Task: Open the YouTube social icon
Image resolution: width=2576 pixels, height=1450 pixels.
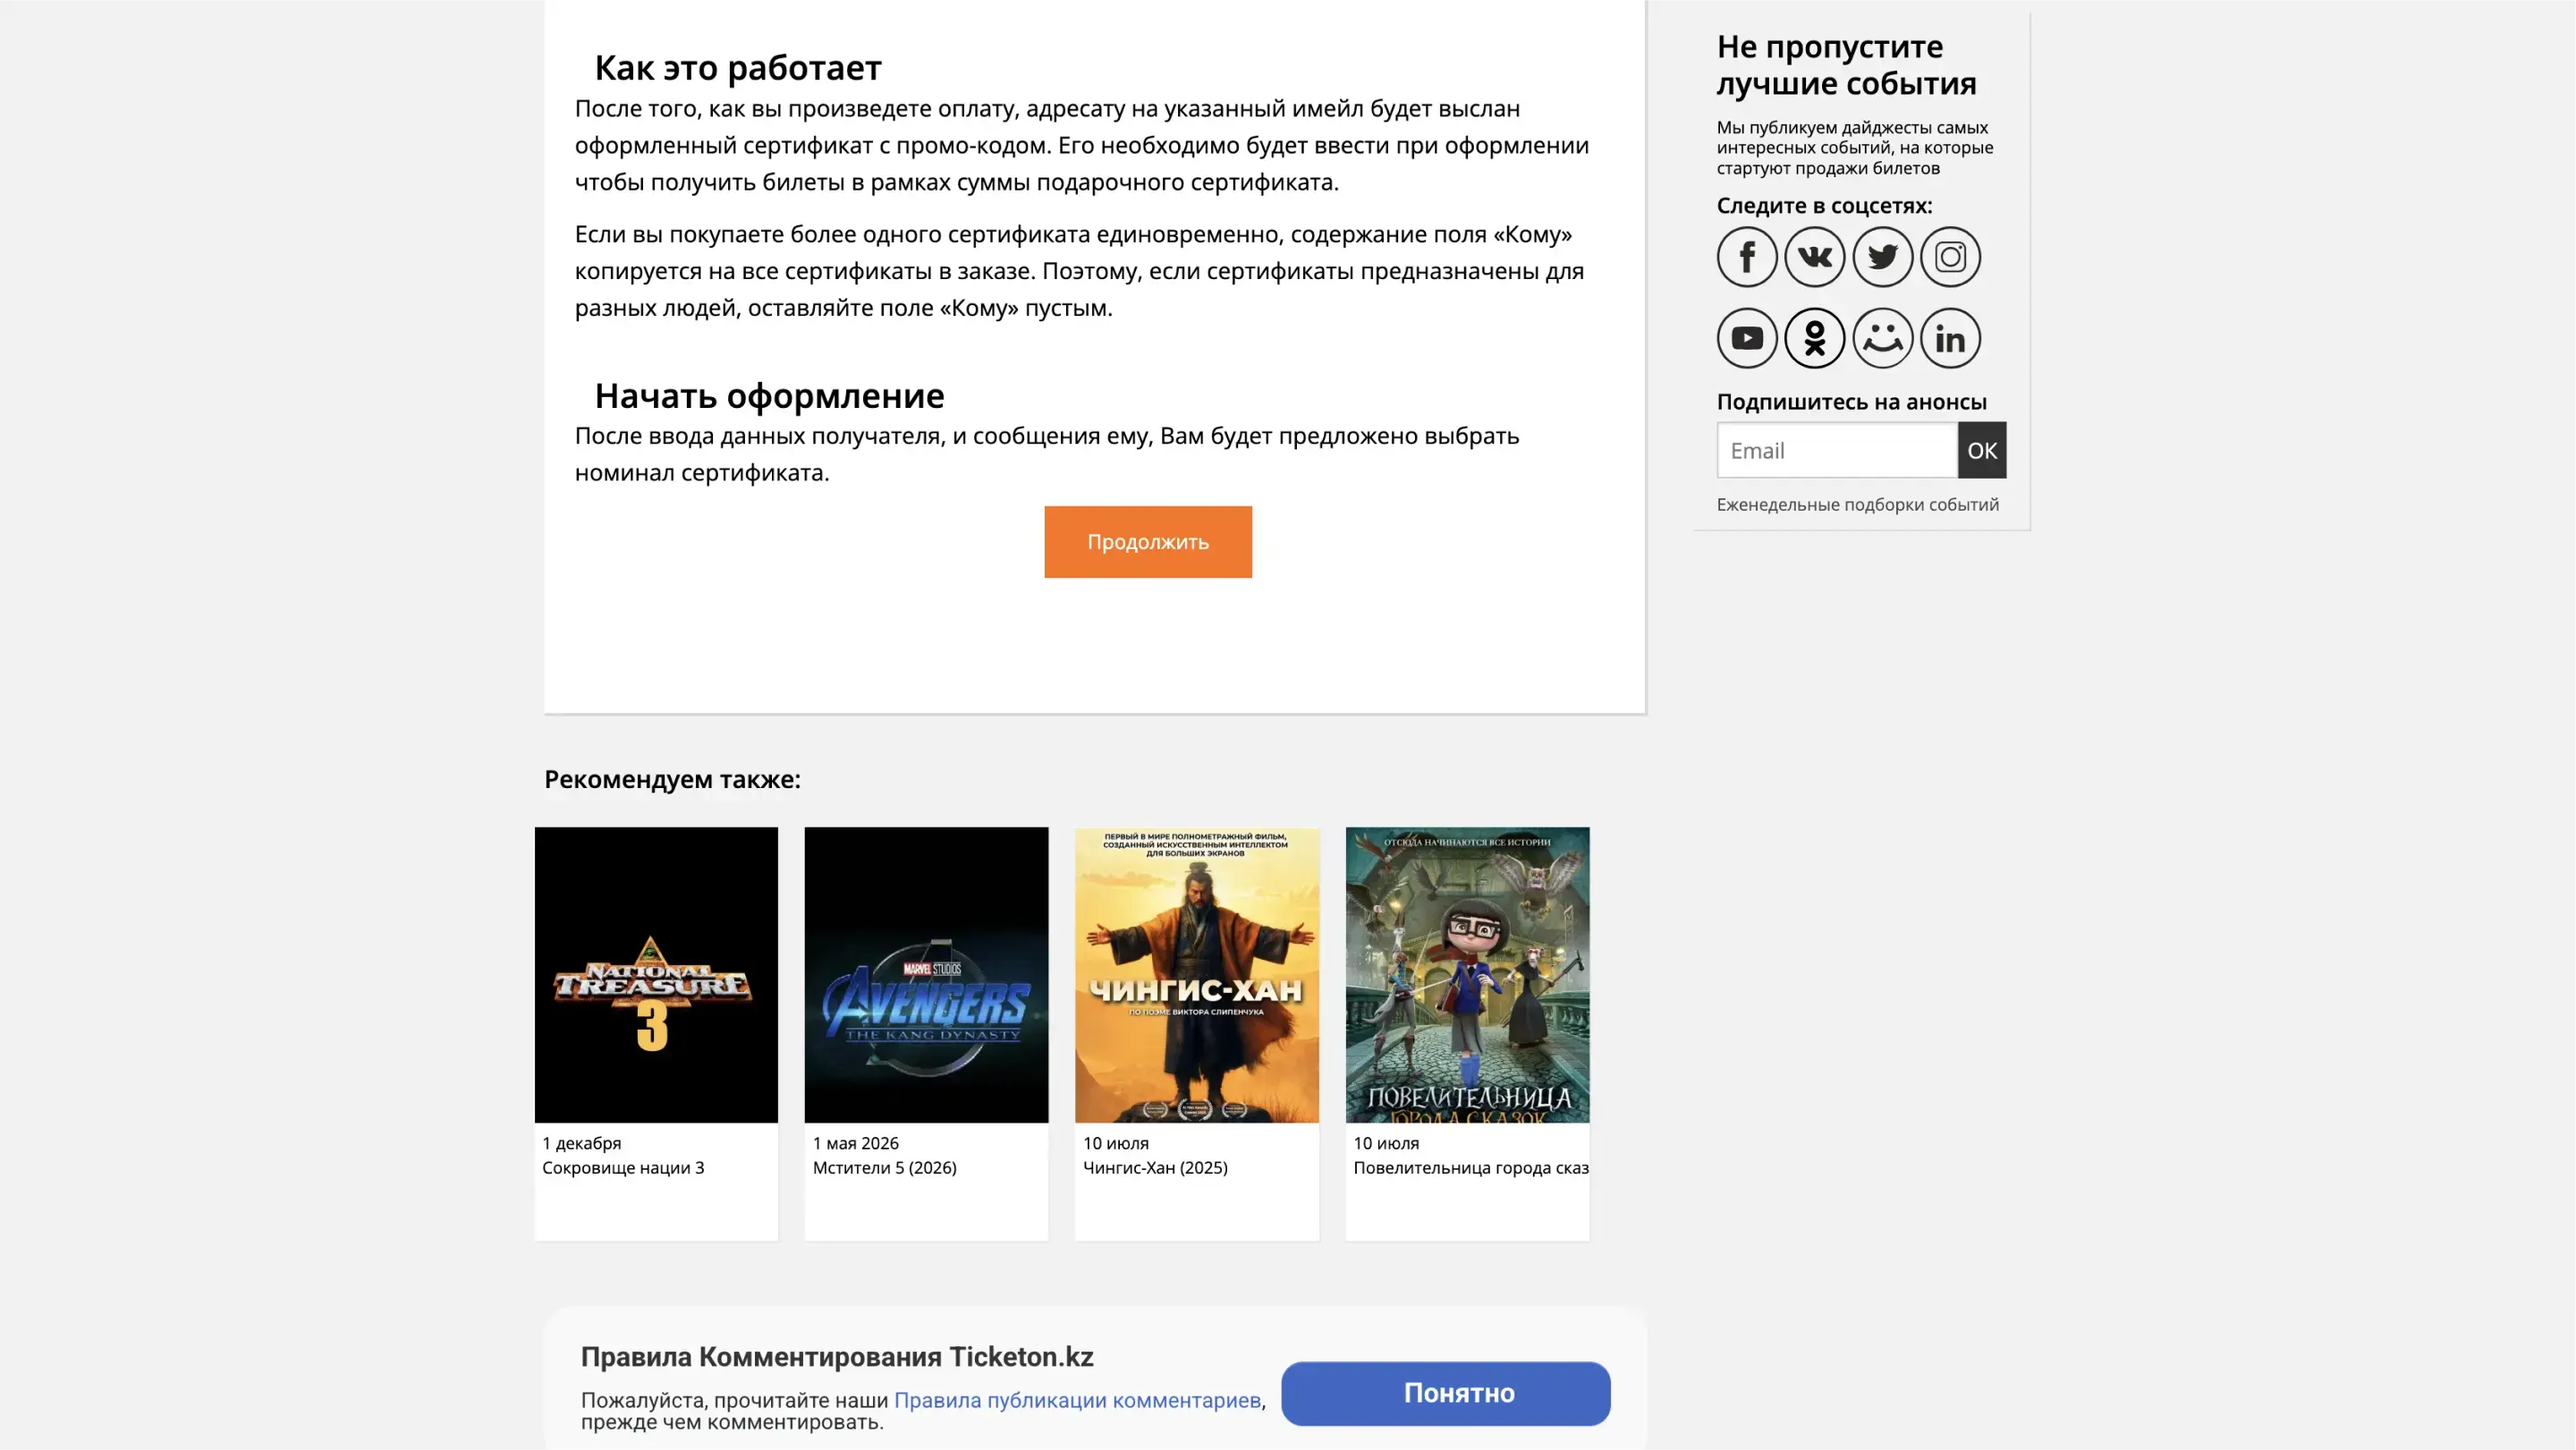Action: (x=1747, y=338)
